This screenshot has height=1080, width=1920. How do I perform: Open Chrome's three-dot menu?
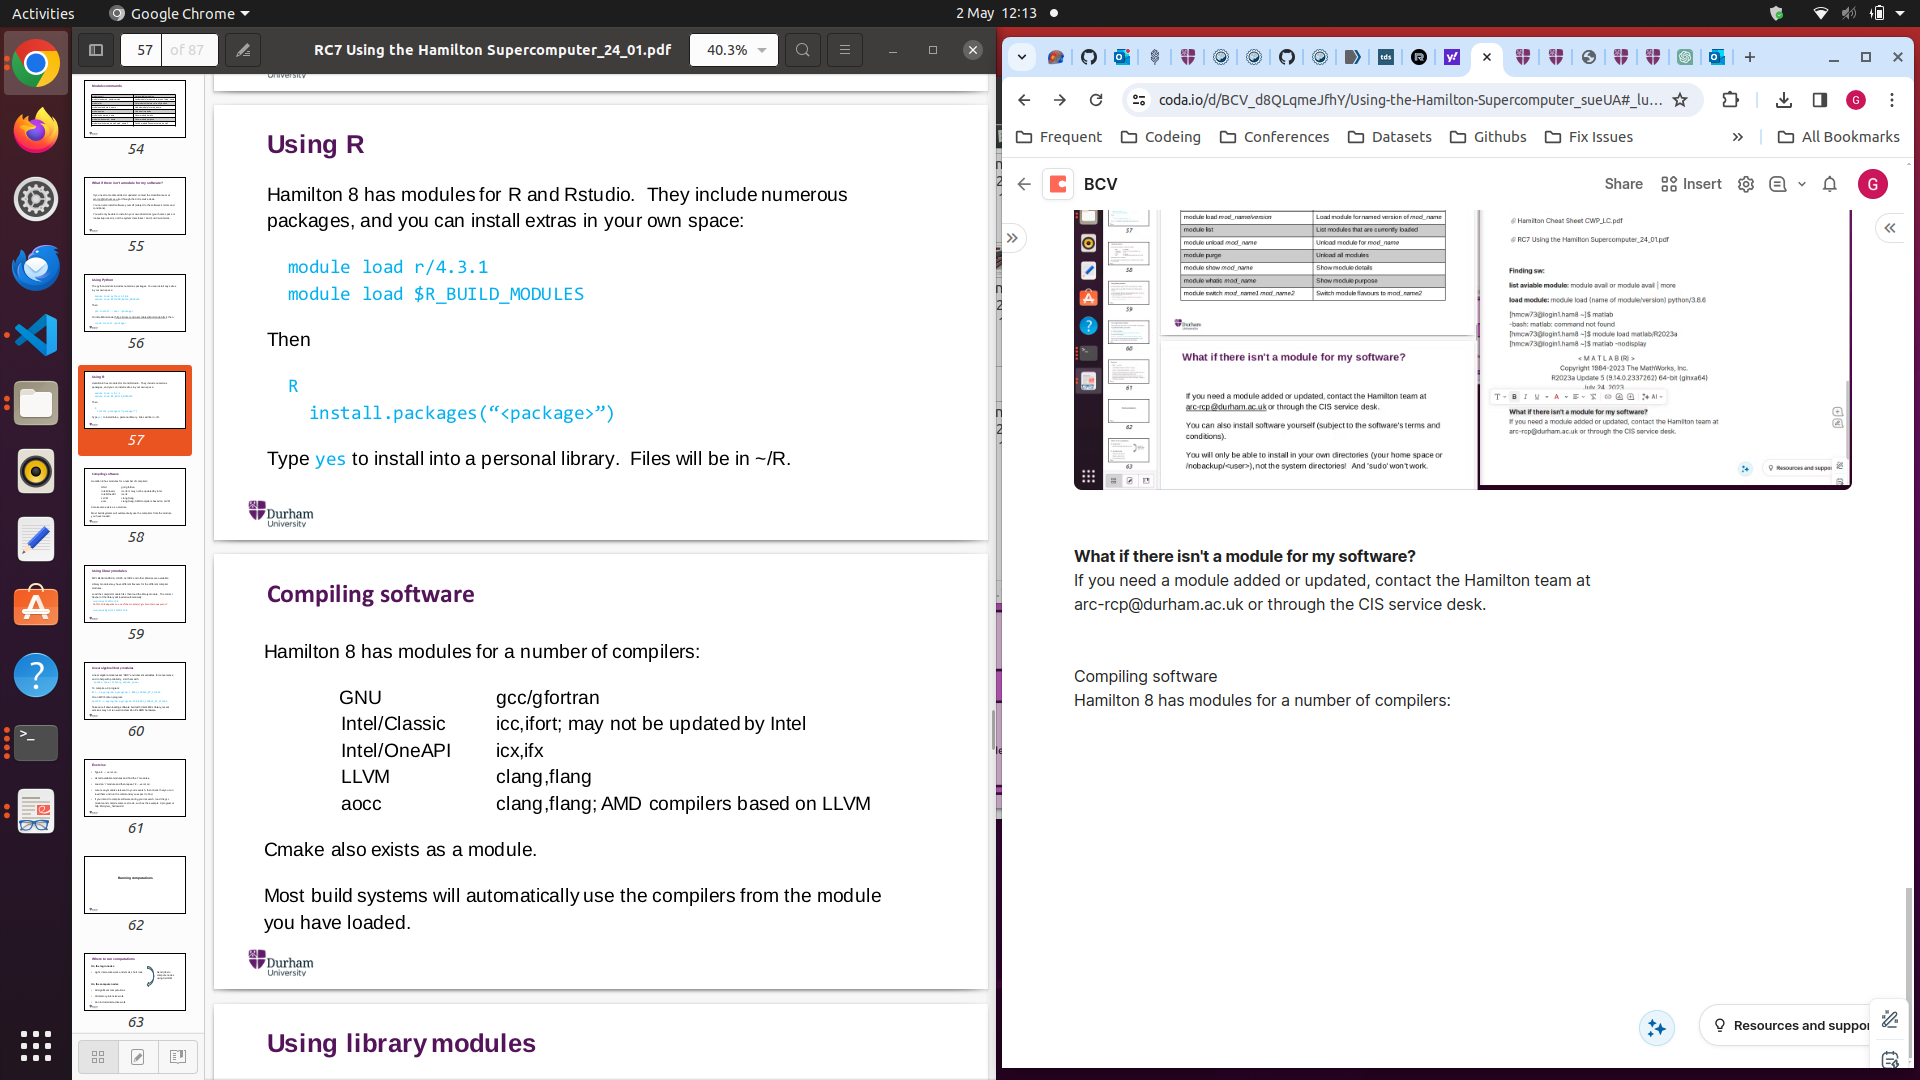[1891, 100]
